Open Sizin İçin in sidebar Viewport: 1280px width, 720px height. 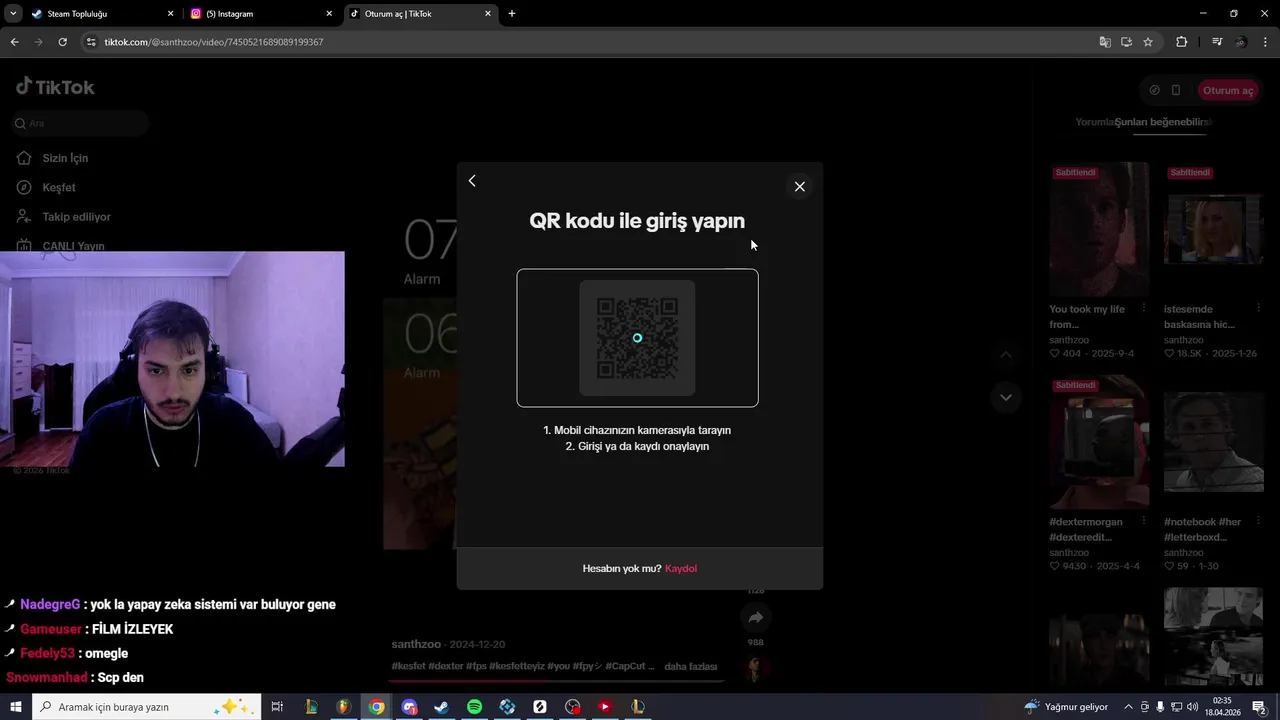point(66,158)
